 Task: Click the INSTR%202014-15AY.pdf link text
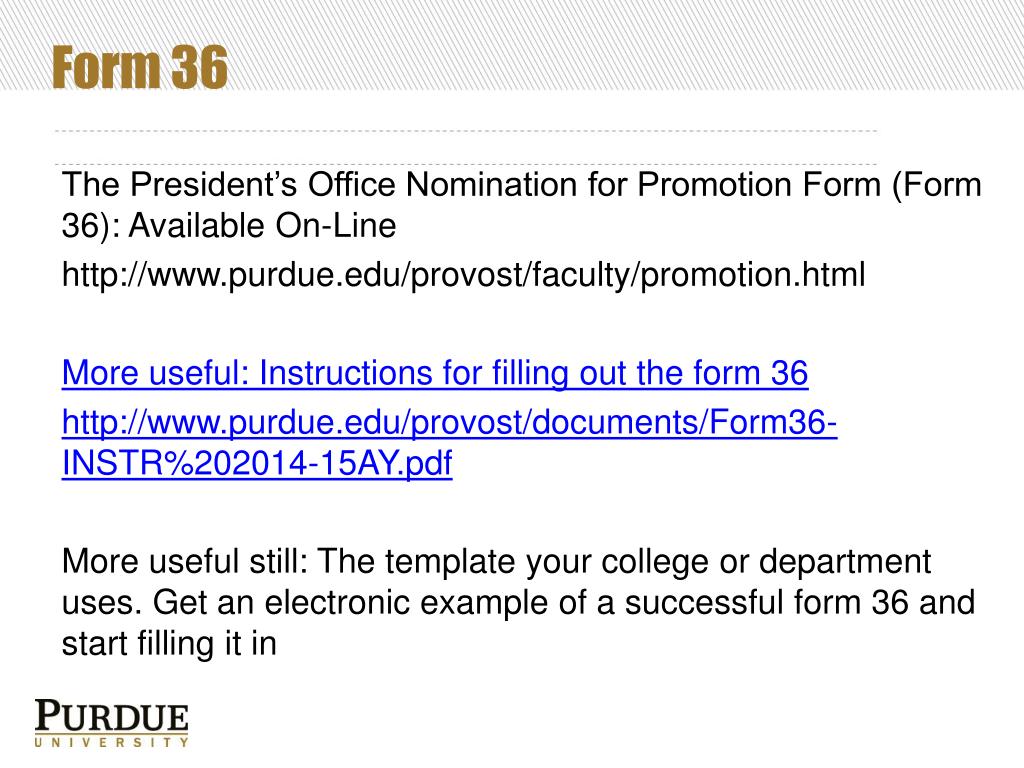[x=257, y=463]
